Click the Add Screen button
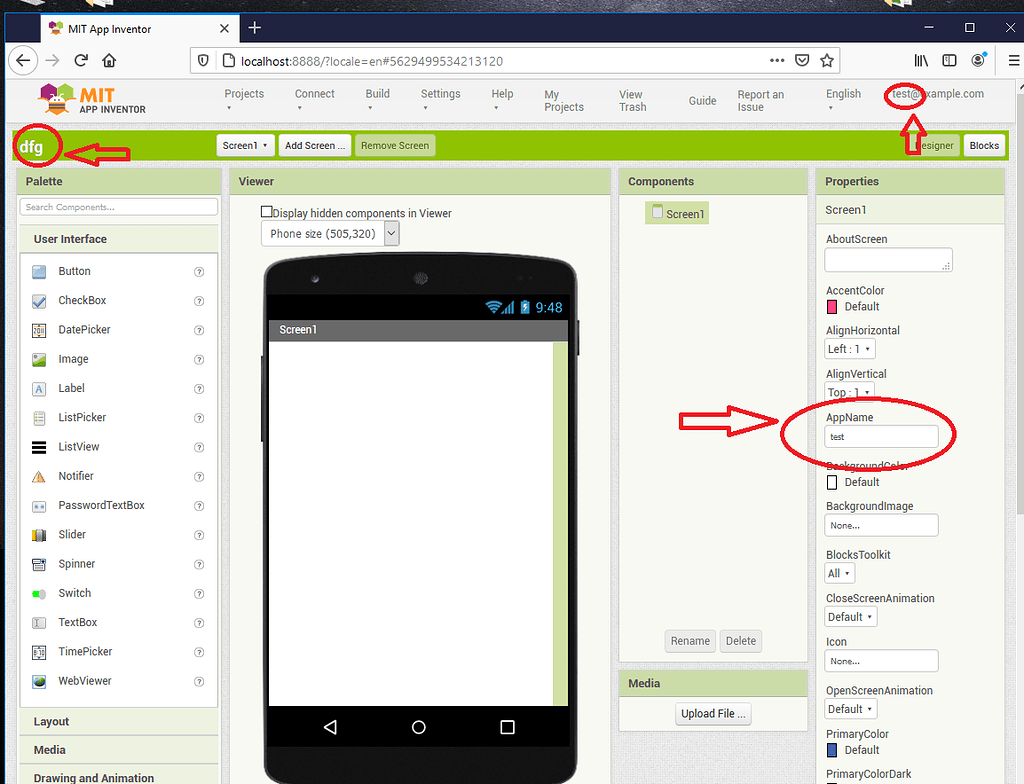Viewport: 1024px width, 784px height. (314, 144)
